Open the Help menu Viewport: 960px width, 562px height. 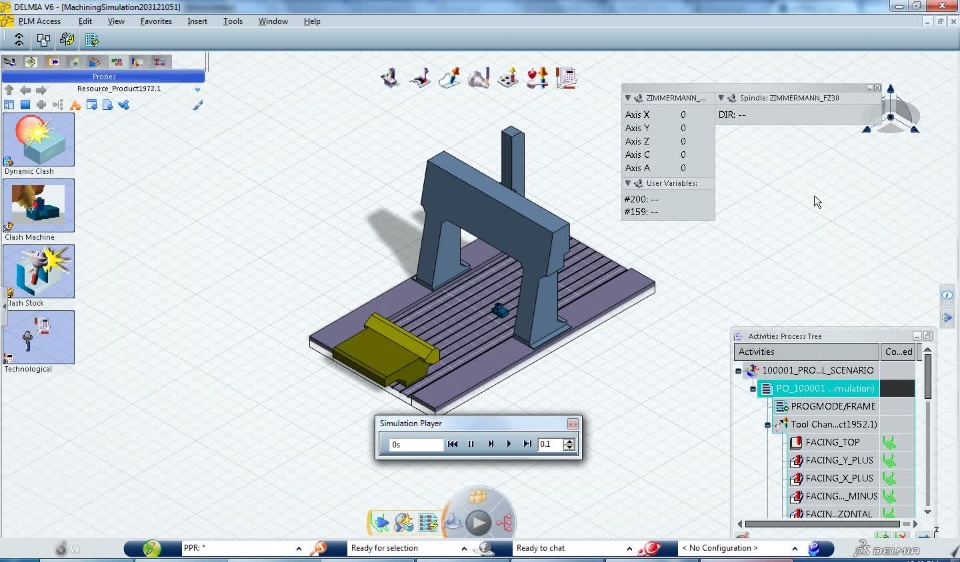(x=312, y=21)
